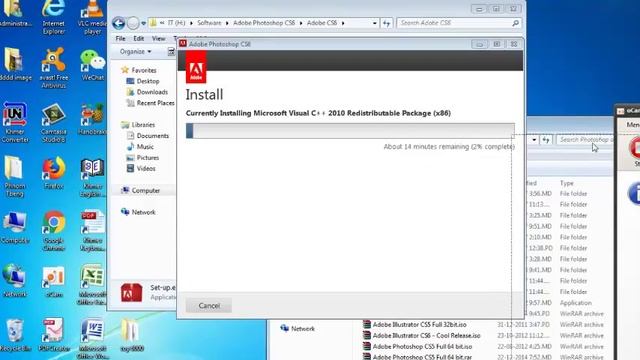Click search magnifier in Adobe CS6 window
Screen dimensions: 640x360
pos(516,23)
